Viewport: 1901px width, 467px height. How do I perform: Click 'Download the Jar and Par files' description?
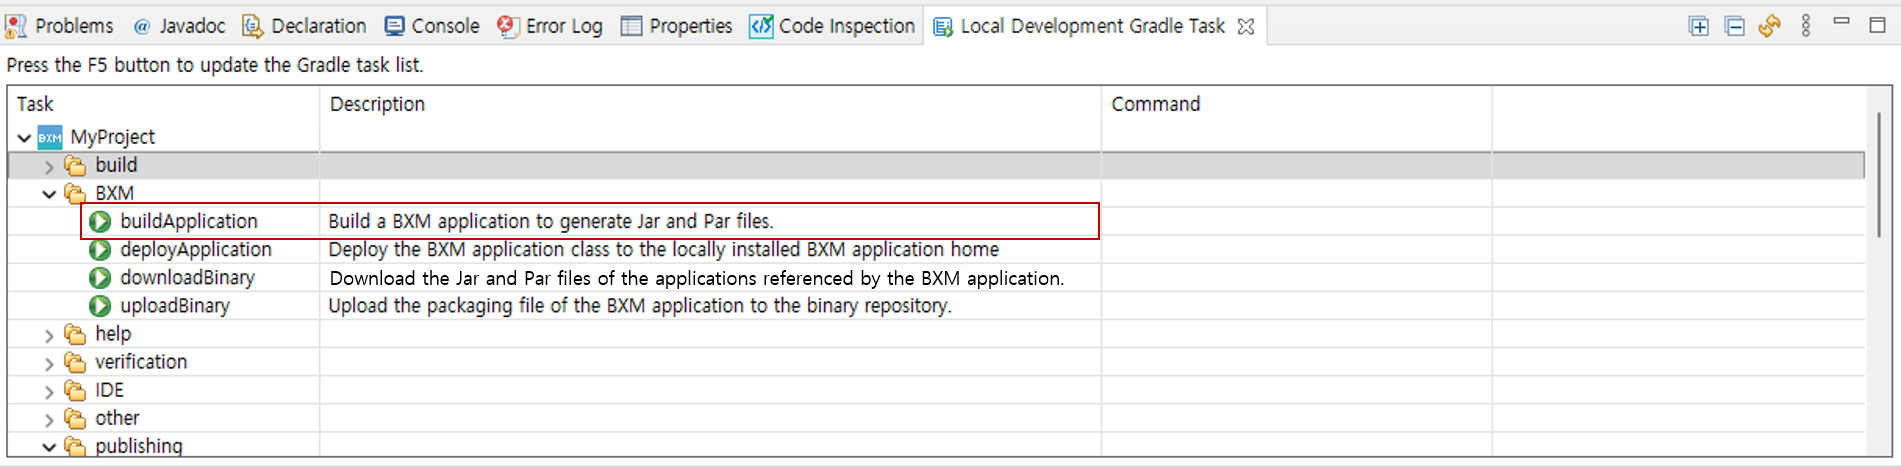(697, 278)
